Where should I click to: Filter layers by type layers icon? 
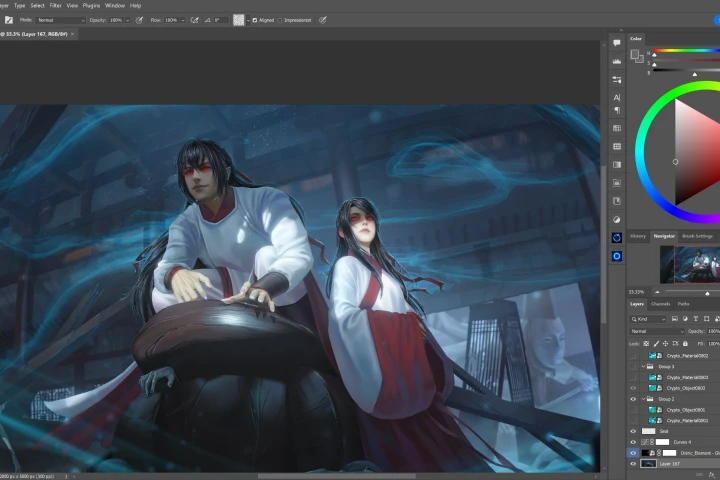point(696,319)
